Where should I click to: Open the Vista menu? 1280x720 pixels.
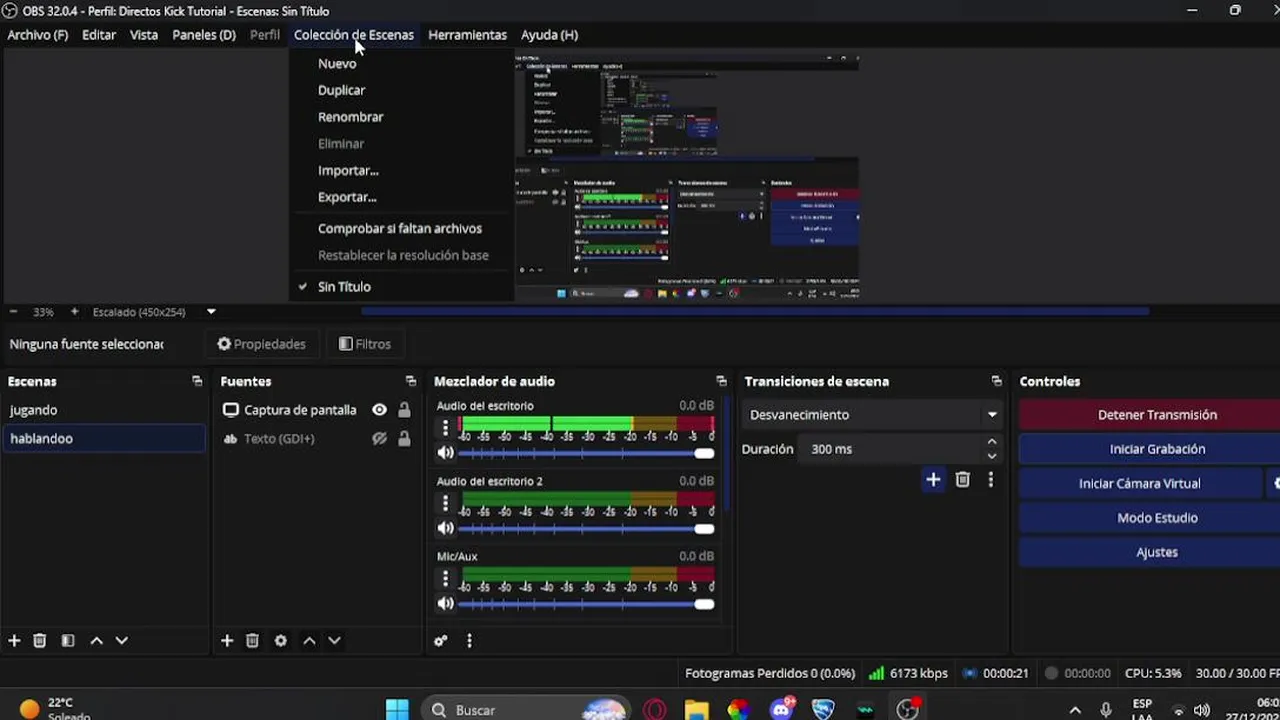(144, 35)
